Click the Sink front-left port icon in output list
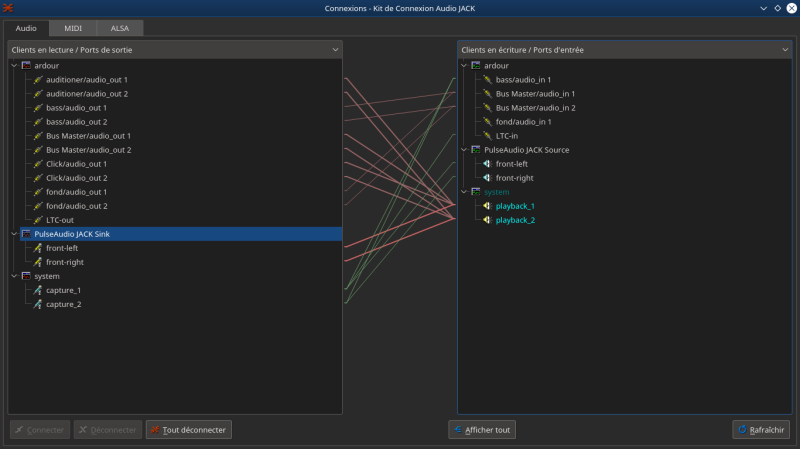Viewport: 800px width, 449px height. click(38, 248)
